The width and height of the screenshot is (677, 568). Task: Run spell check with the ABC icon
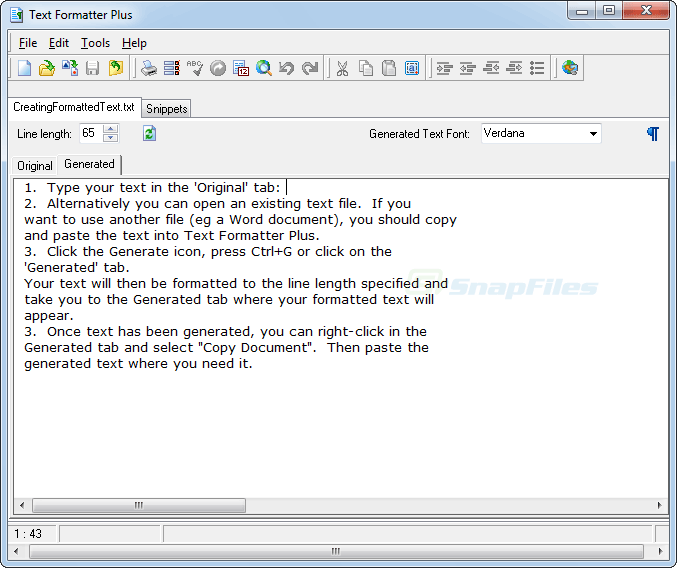(x=195, y=68)
